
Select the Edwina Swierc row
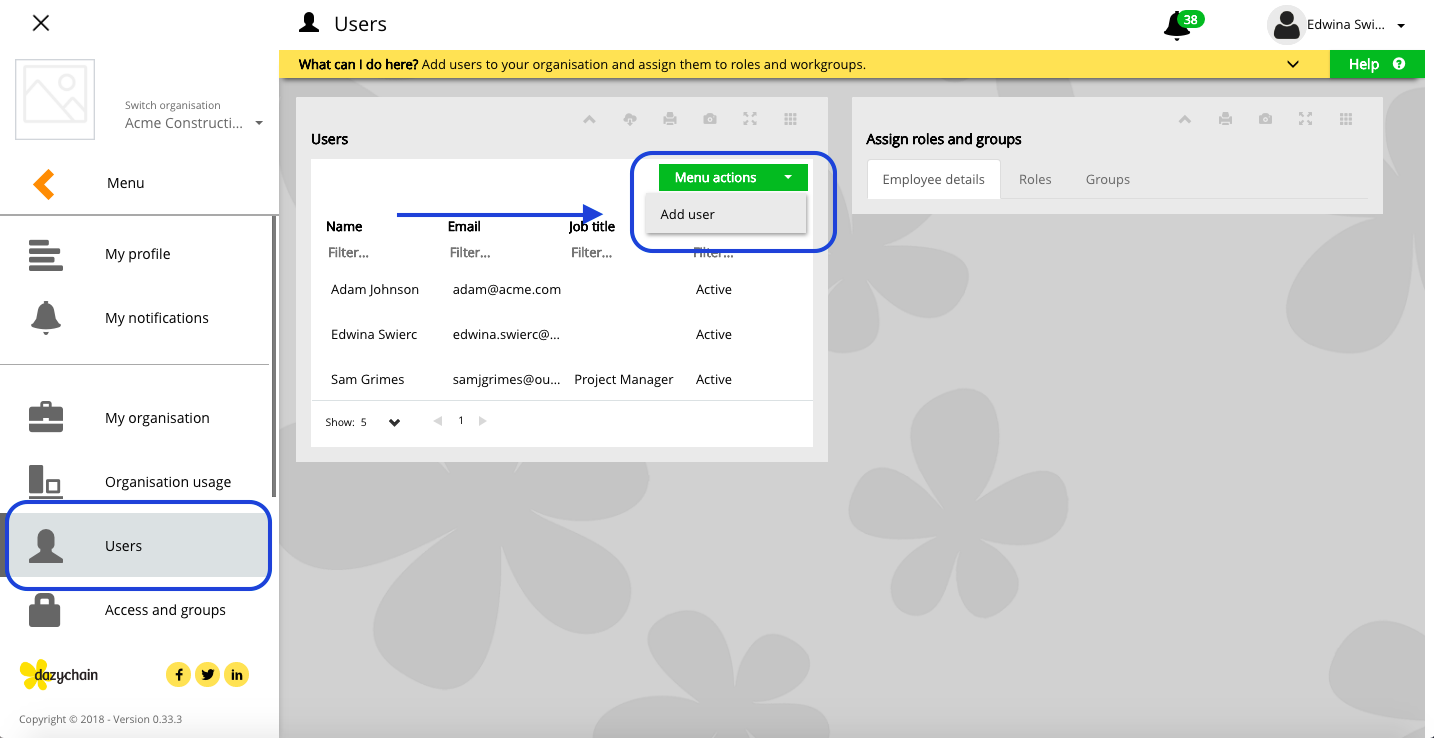562,334
